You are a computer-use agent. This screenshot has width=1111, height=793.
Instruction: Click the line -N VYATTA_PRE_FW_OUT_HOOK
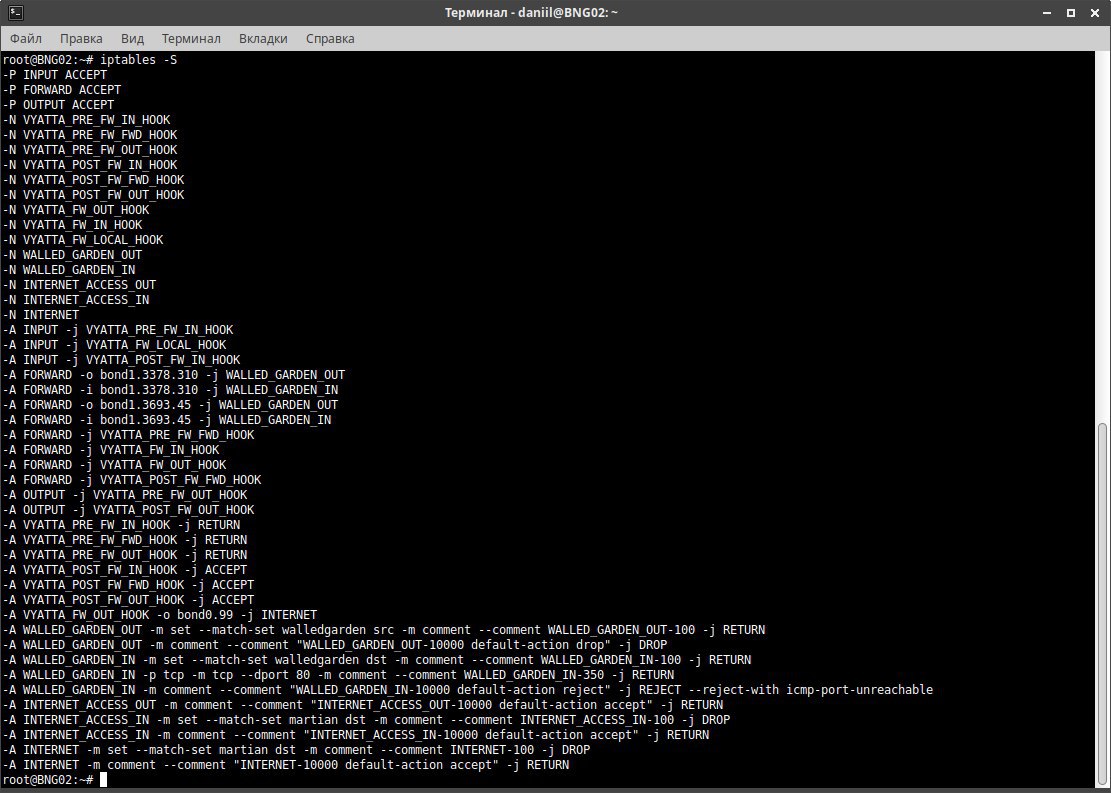pyautogui.click(x=90, y=150)
